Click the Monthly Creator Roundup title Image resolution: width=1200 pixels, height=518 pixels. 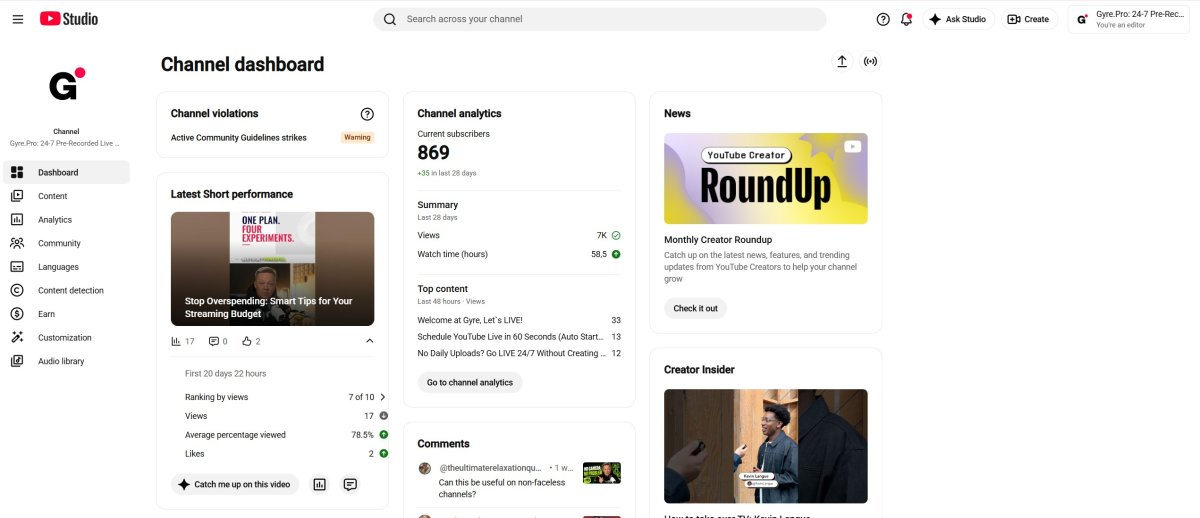click(x=718, y=240)
